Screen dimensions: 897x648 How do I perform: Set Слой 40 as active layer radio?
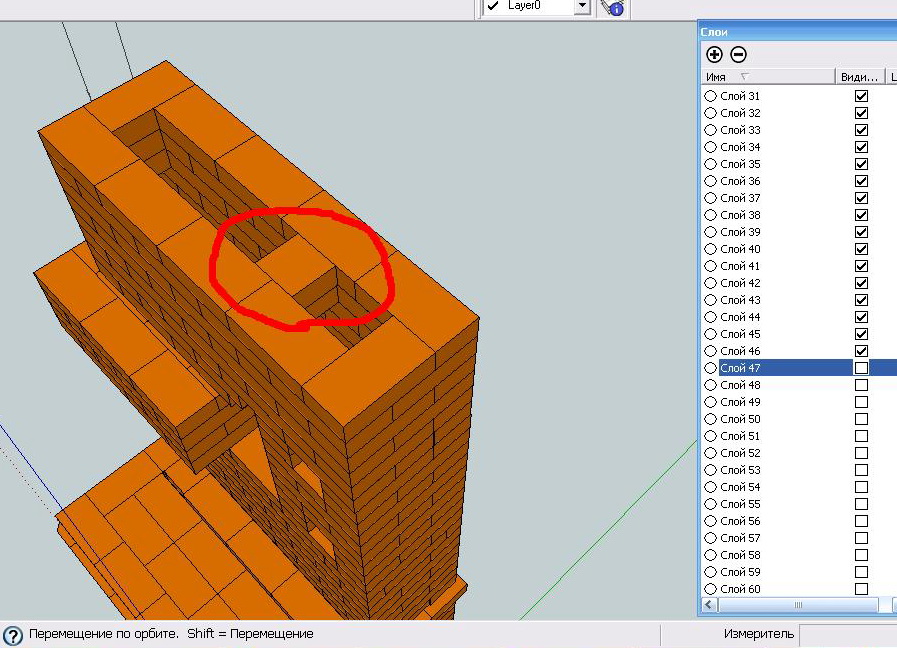[x=711, y=249]
